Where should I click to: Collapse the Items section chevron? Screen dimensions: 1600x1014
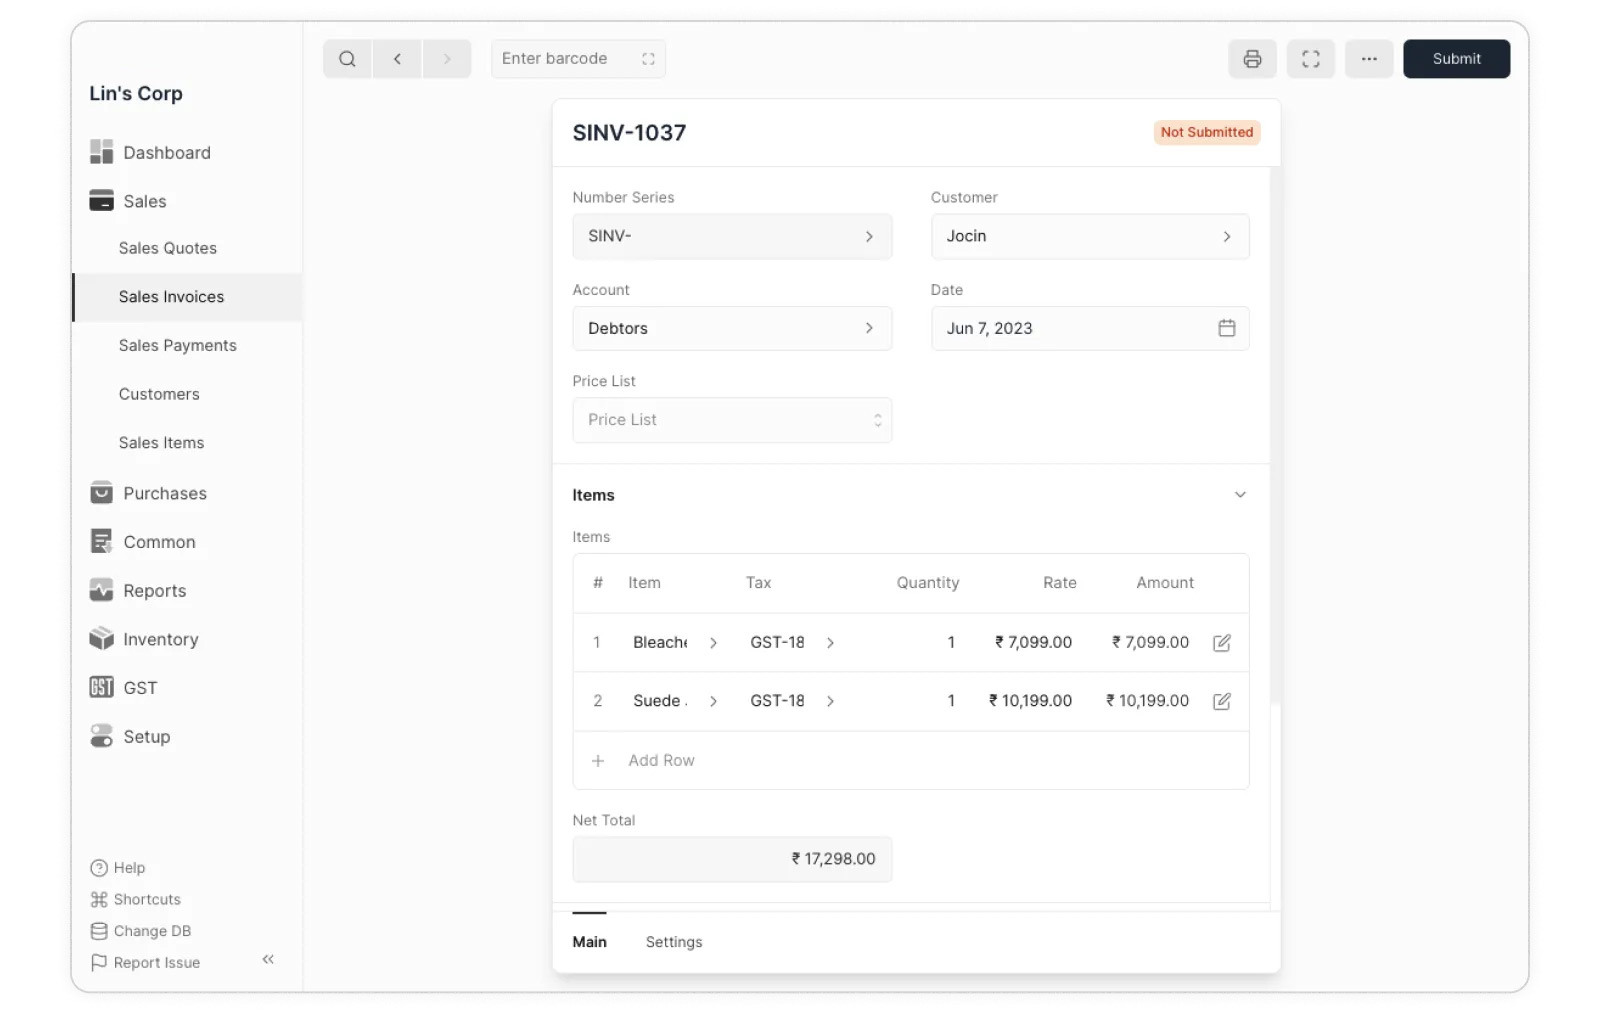click(1240, 495)
